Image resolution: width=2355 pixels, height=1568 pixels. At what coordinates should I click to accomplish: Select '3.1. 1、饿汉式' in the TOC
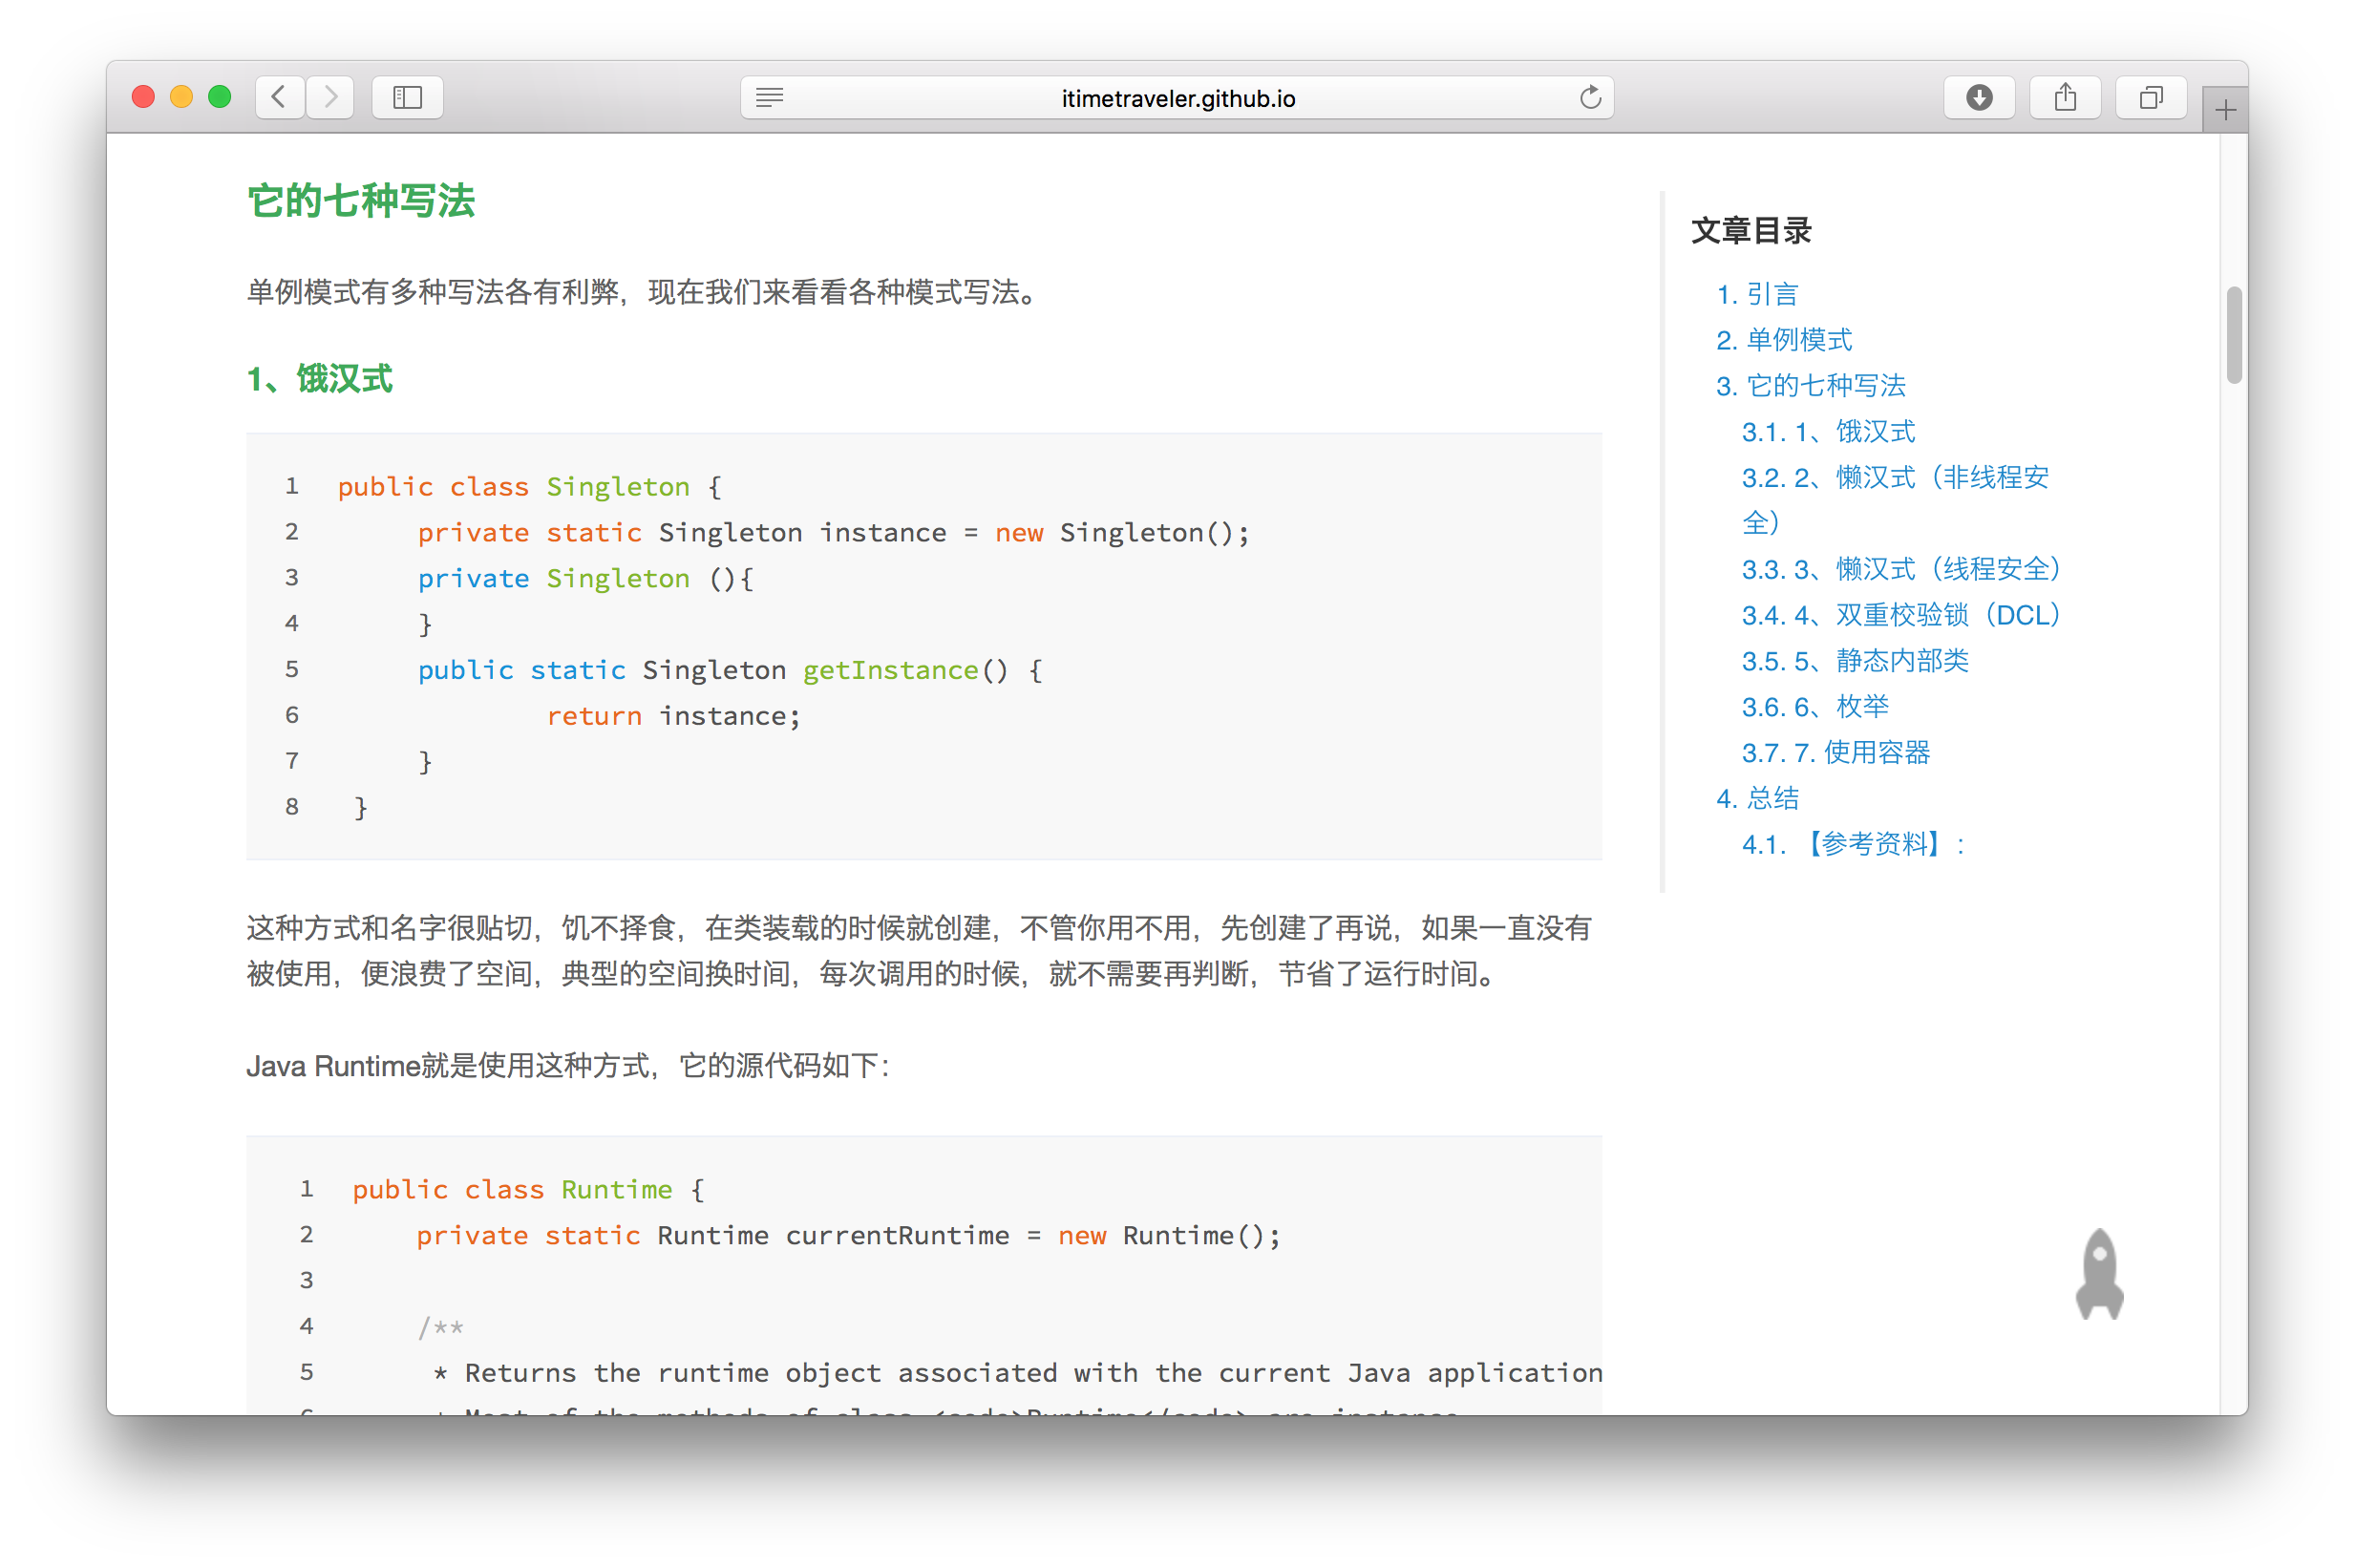coord(1827,431)
